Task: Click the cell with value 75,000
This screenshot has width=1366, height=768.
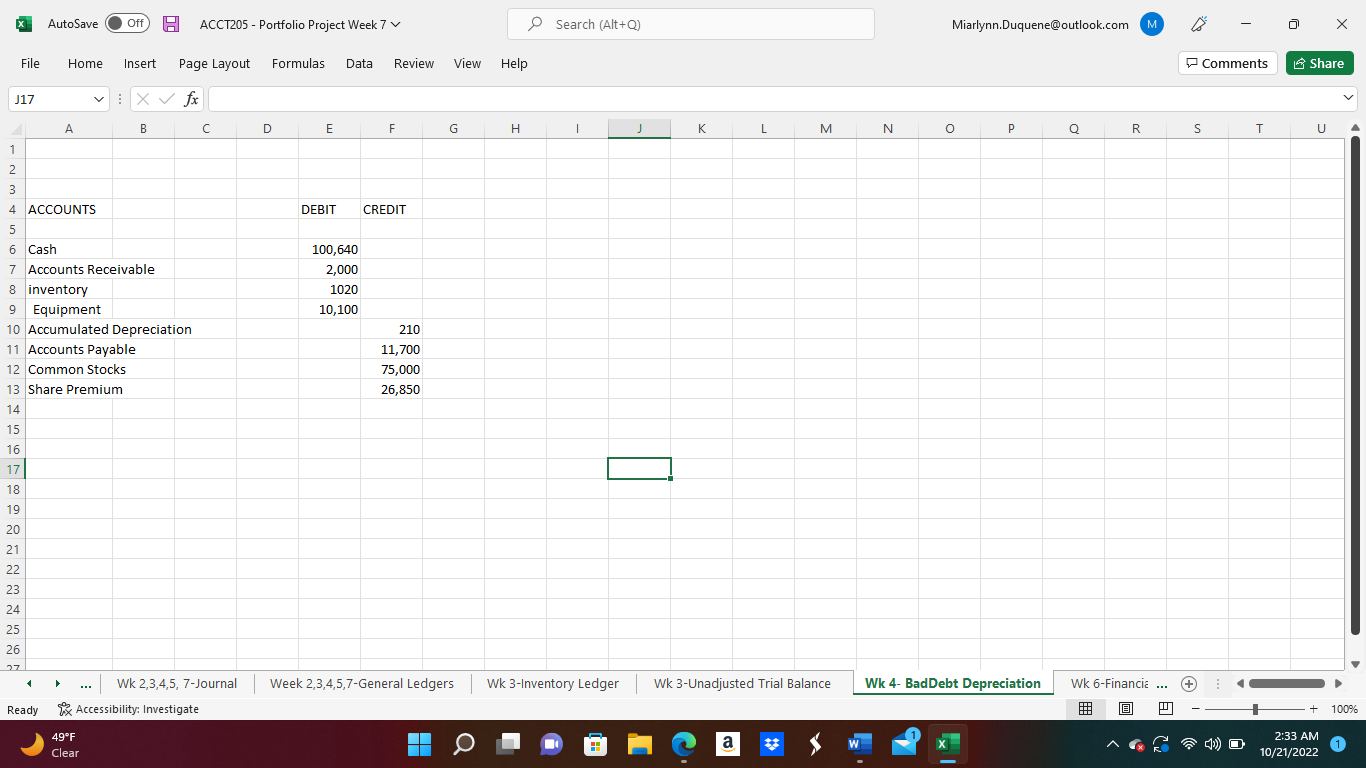Action: pyautogui.click(x=391, y=369)
